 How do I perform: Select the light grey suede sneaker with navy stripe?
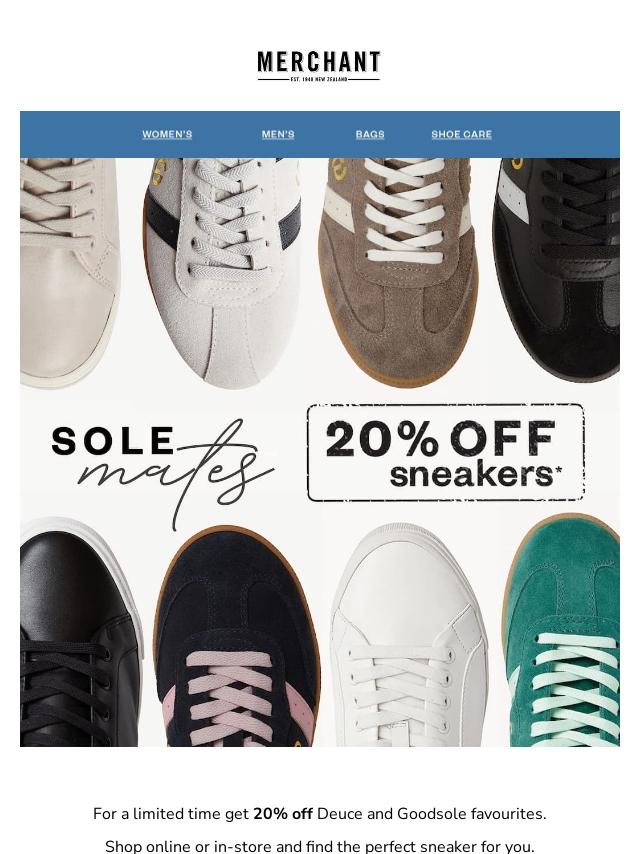224,272
